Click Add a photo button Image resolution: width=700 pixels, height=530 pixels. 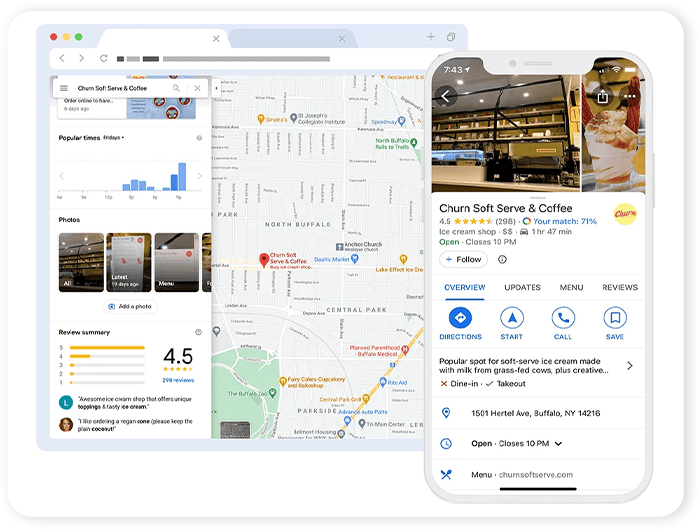click(x=130, y=306)
